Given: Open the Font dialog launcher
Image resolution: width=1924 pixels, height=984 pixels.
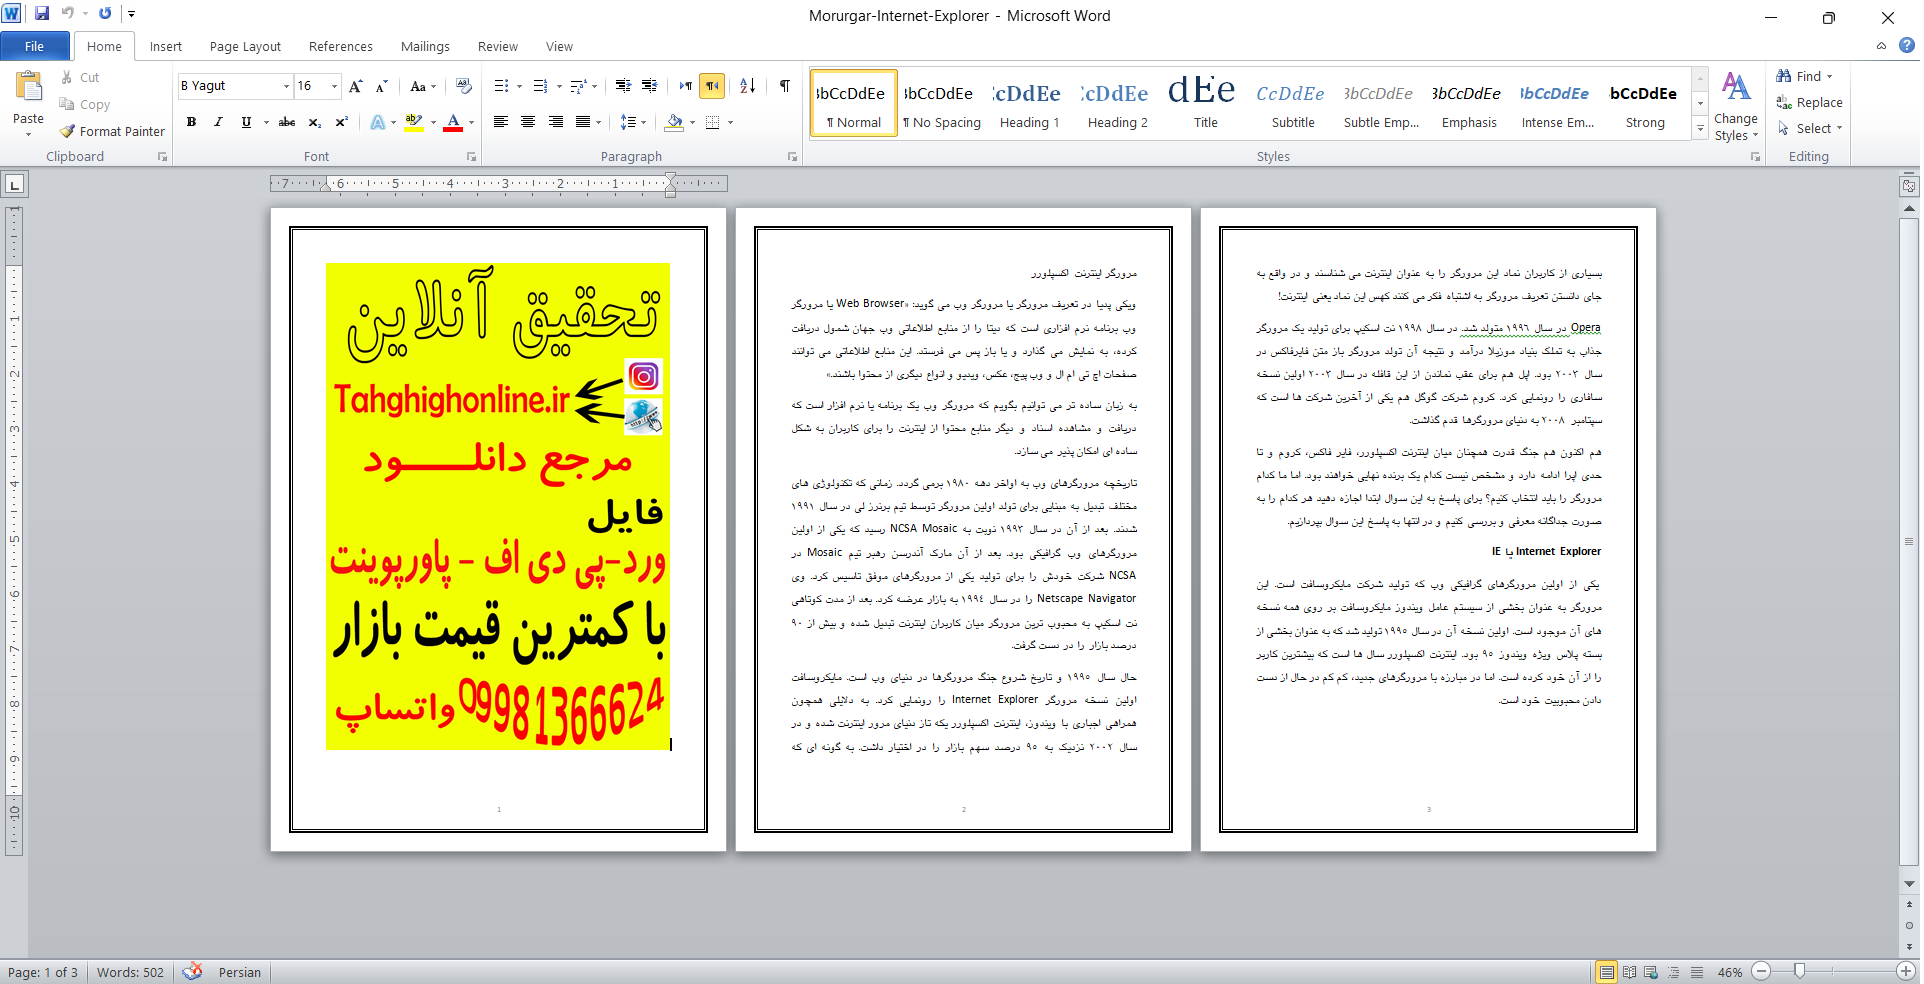Looking at the screenshot, I should coord(472,157).
